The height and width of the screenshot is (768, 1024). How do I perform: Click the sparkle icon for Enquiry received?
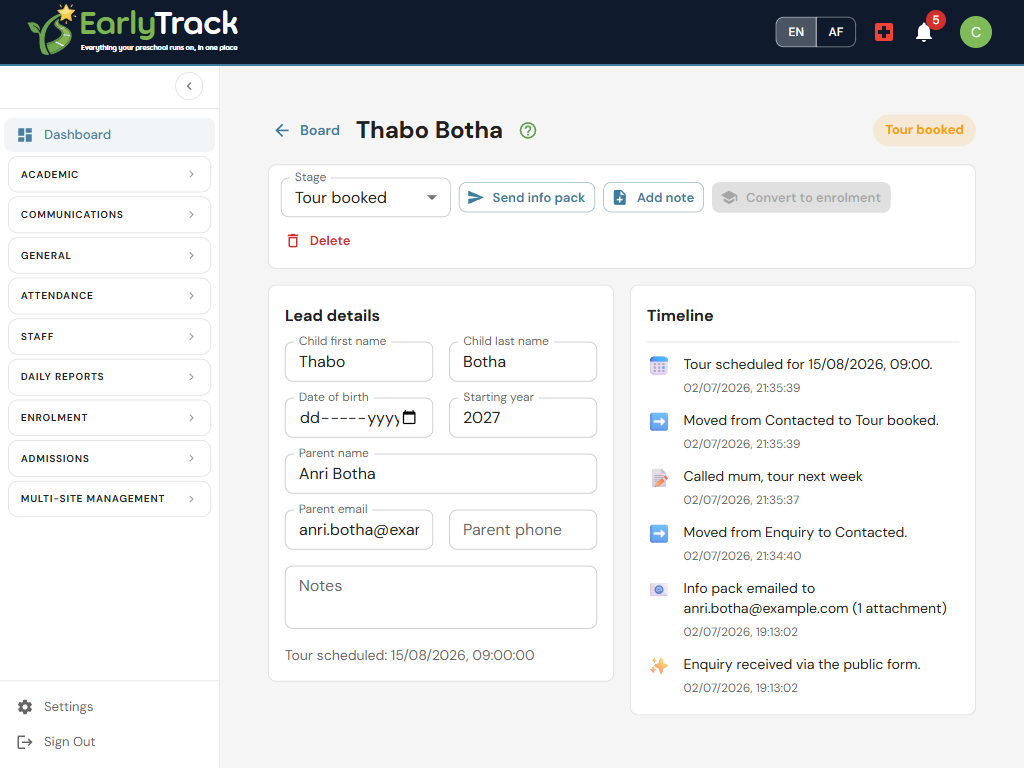[x=659, y=665]
